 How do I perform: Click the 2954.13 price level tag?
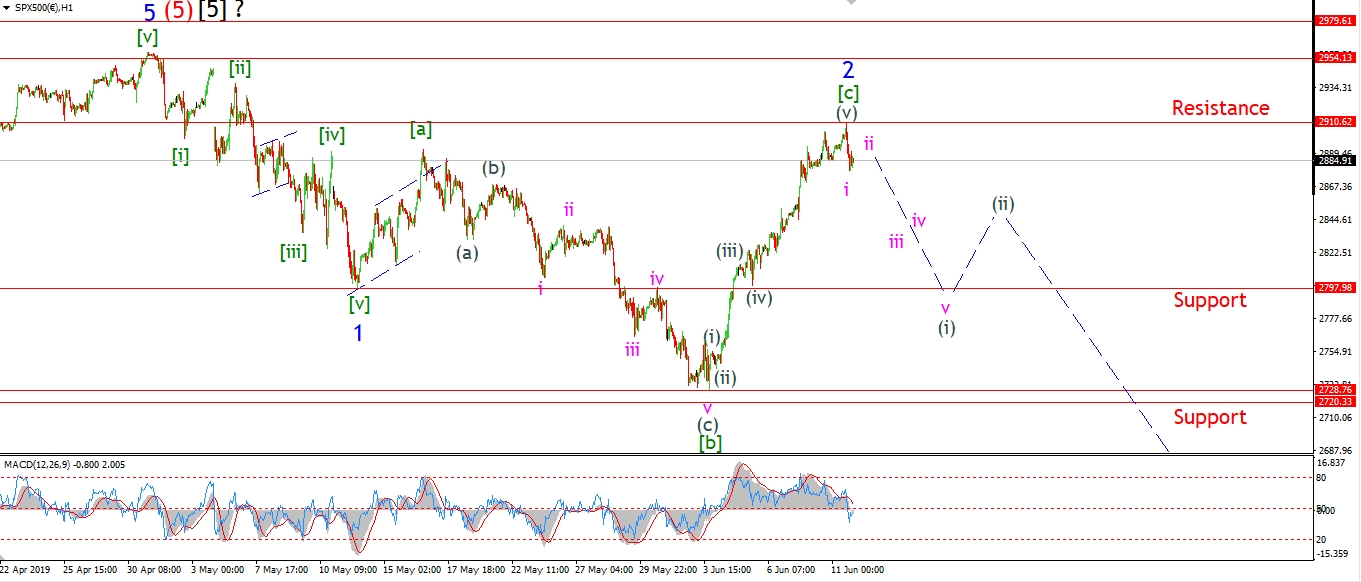1336,58
